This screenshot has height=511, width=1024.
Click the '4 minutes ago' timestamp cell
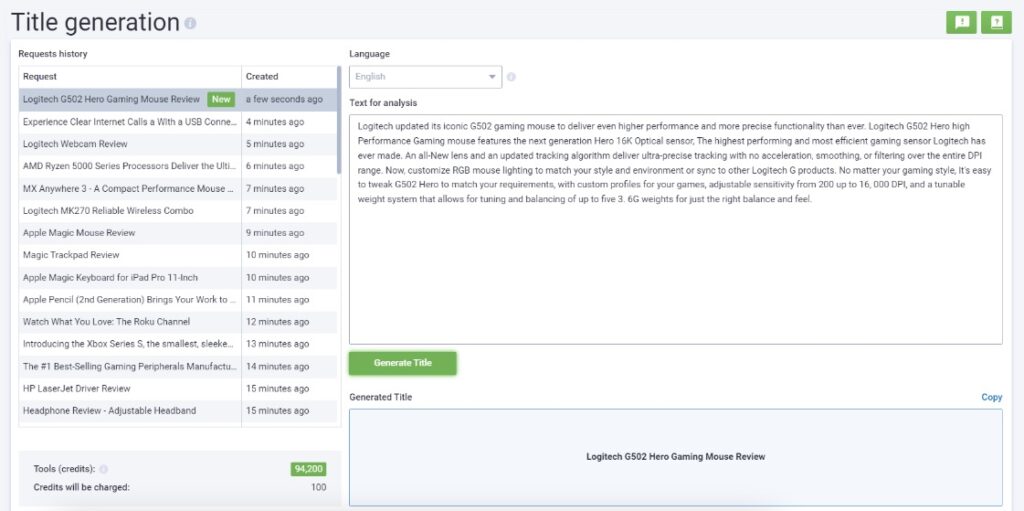pyautogui.click(x=289, y=122)
